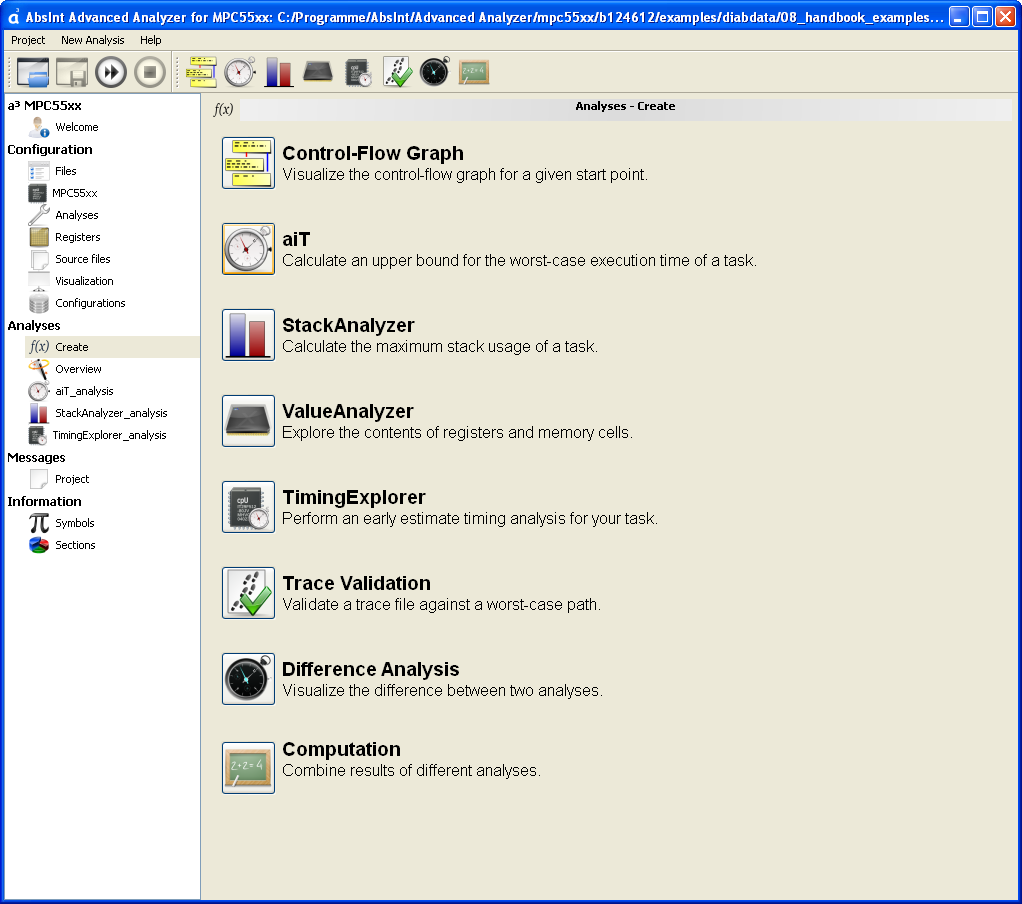1022x904 pixels.
Task: Click the f(x) icon beside Analyses header
Action: pyautogui.click(x=223, y=109)
